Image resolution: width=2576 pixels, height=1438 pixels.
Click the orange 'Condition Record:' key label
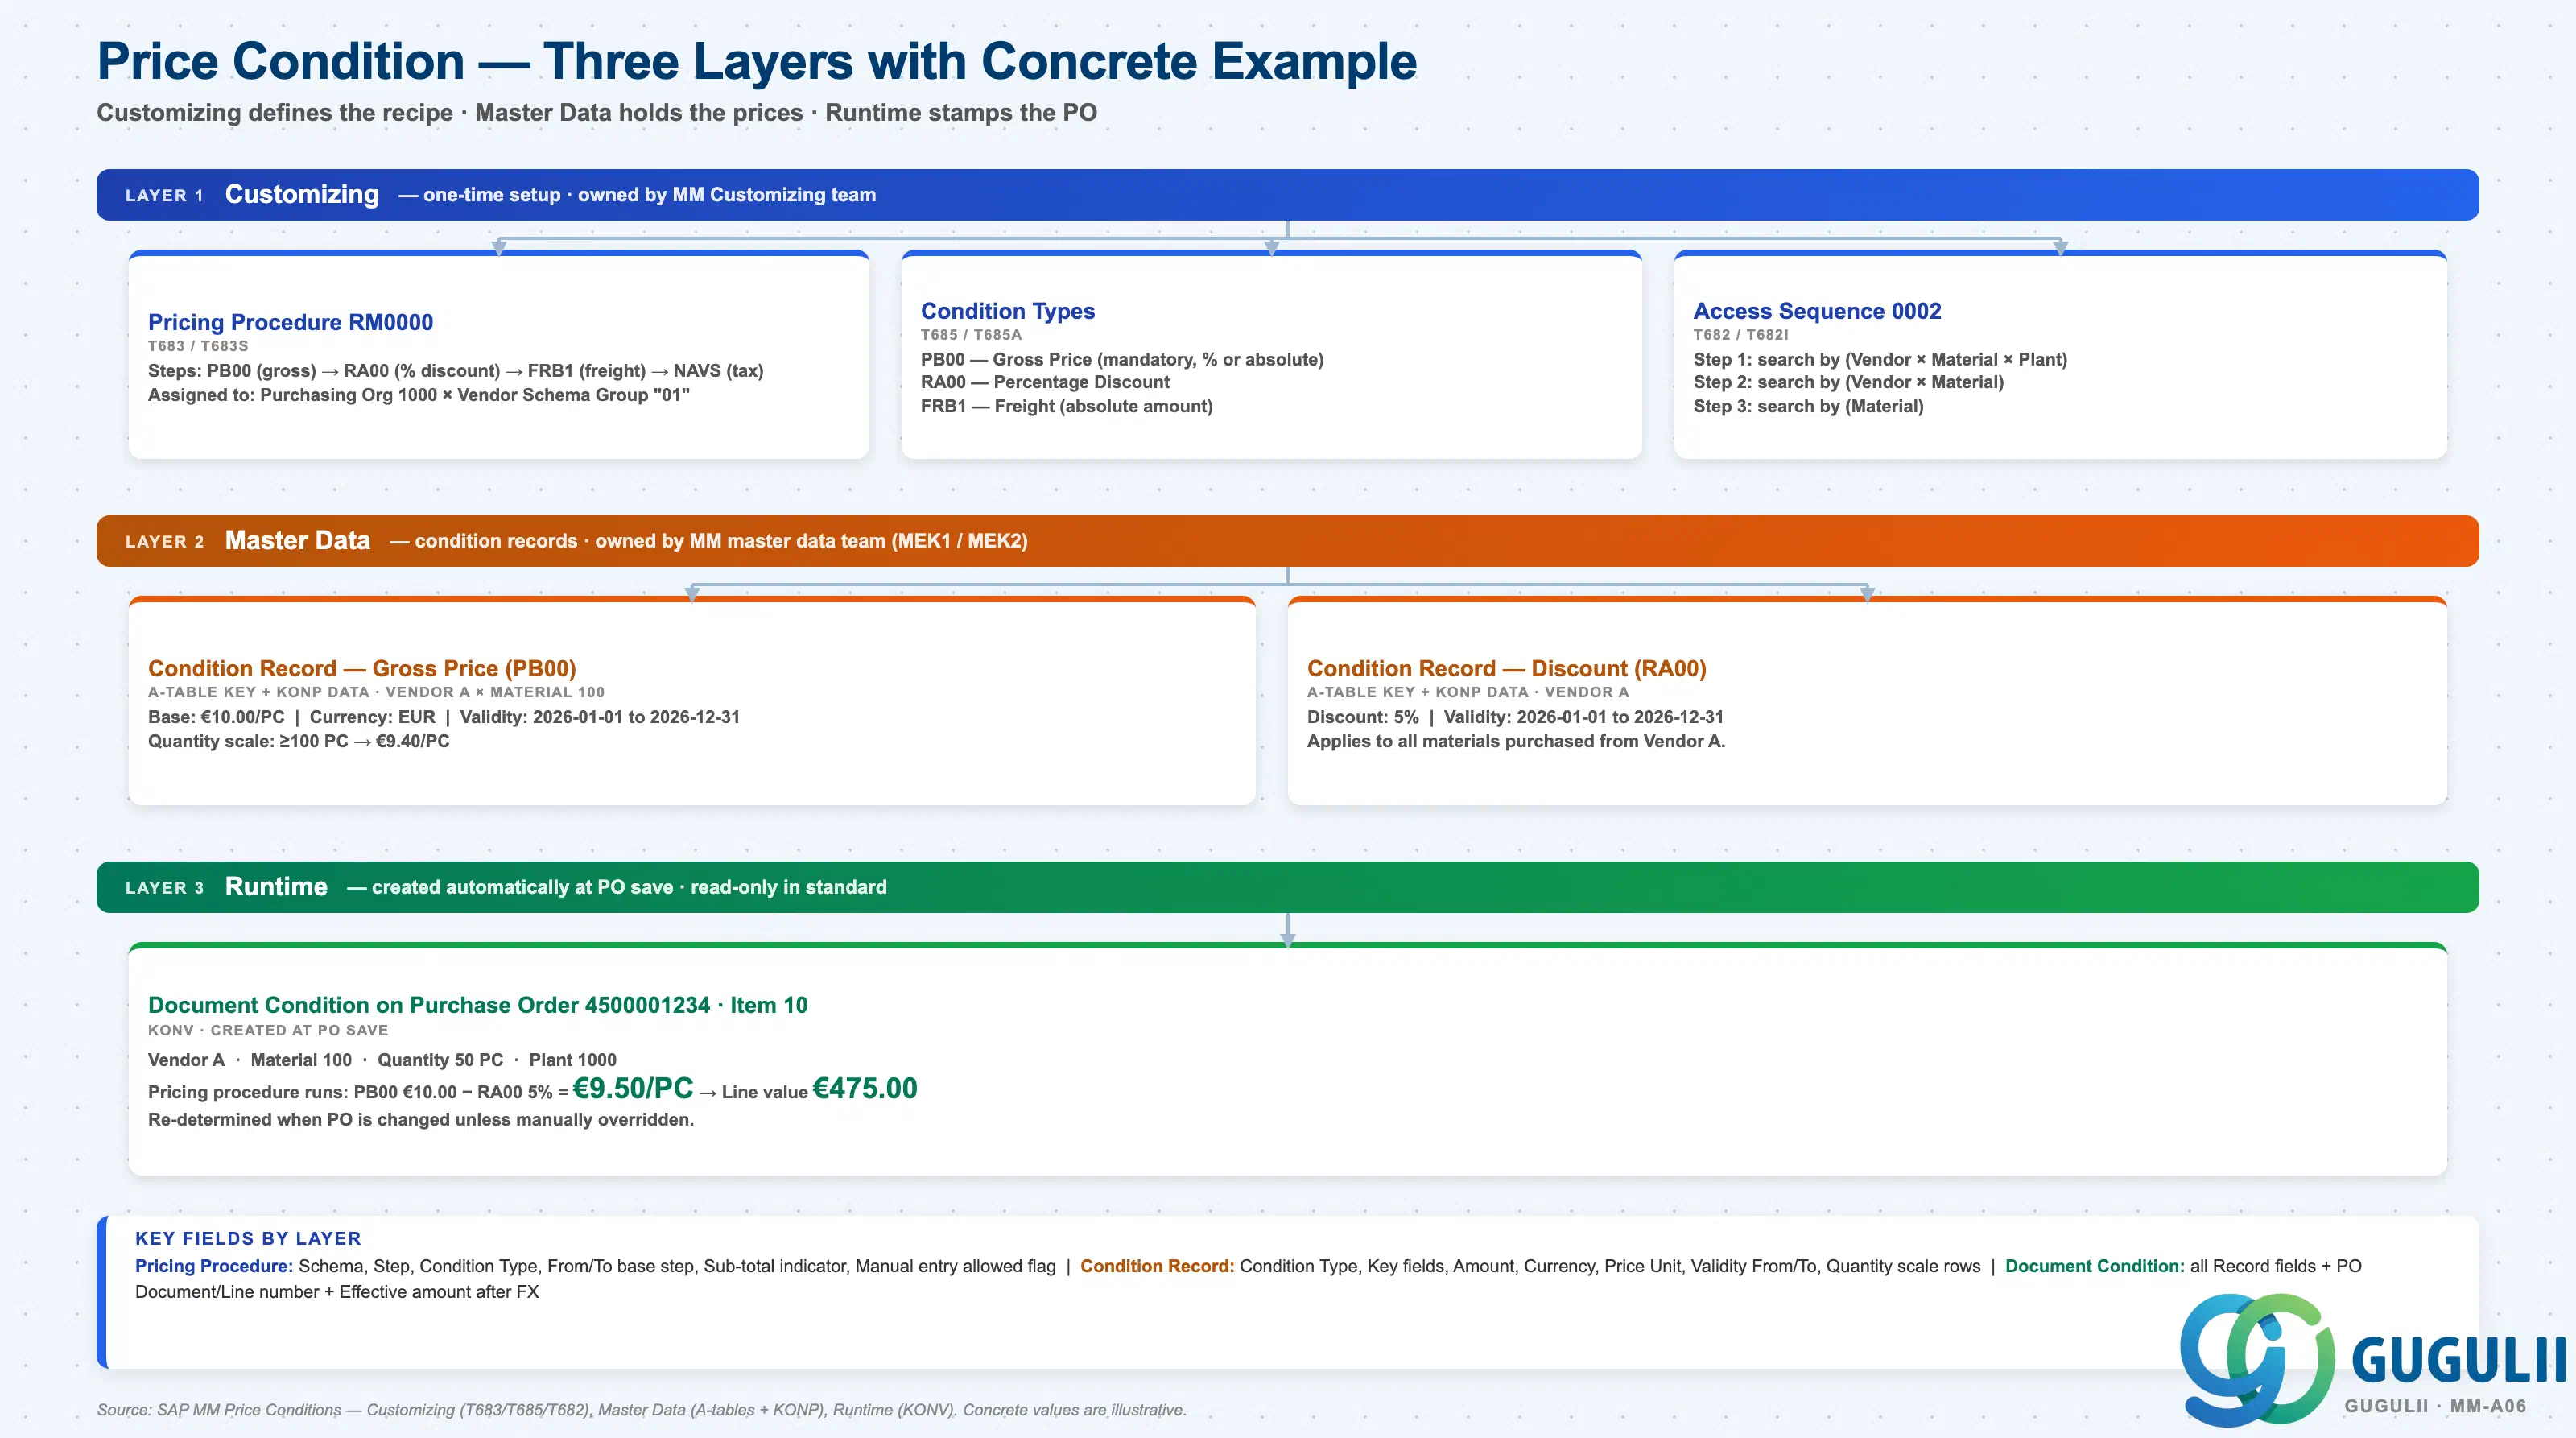tap(1157, 1266)
